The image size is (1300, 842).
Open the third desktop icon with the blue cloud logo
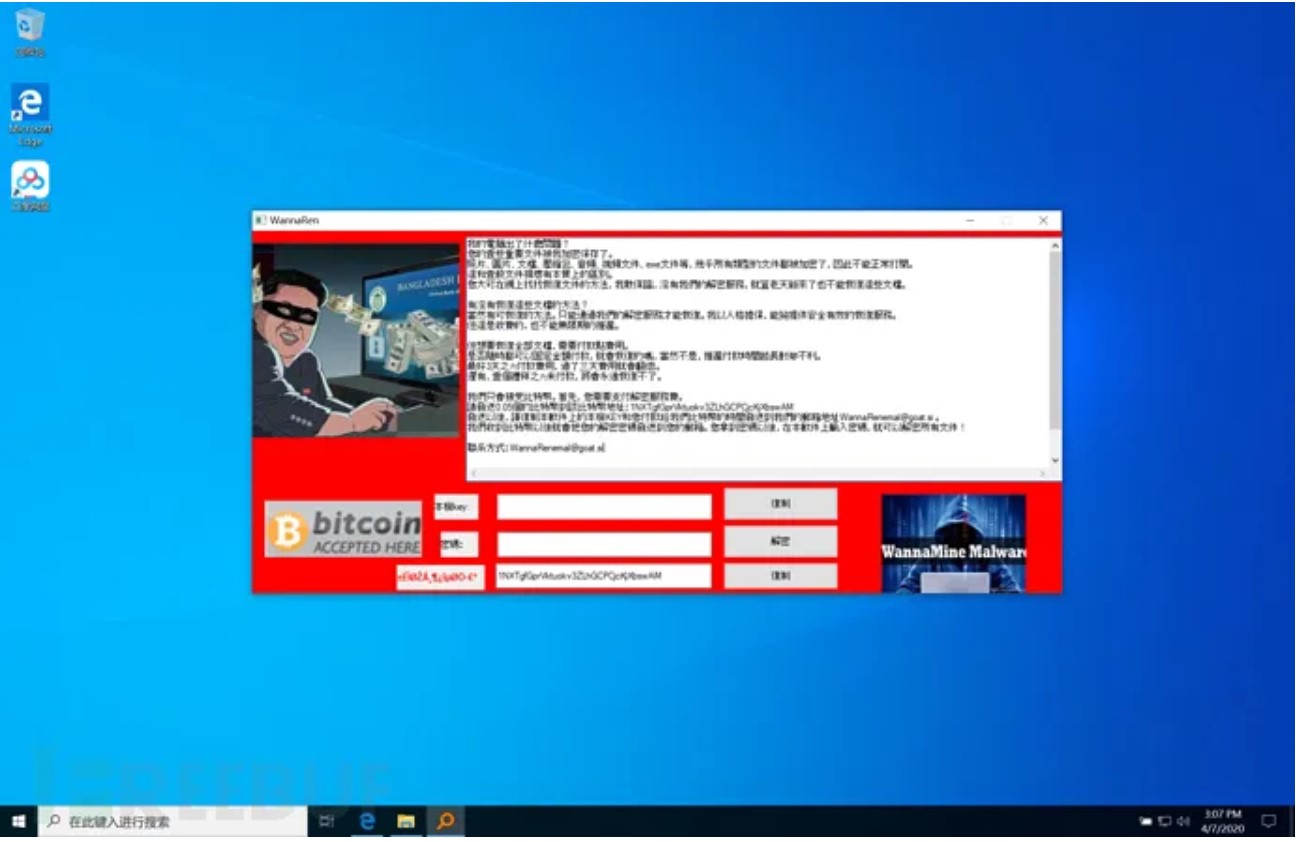(x=30, y=182)
